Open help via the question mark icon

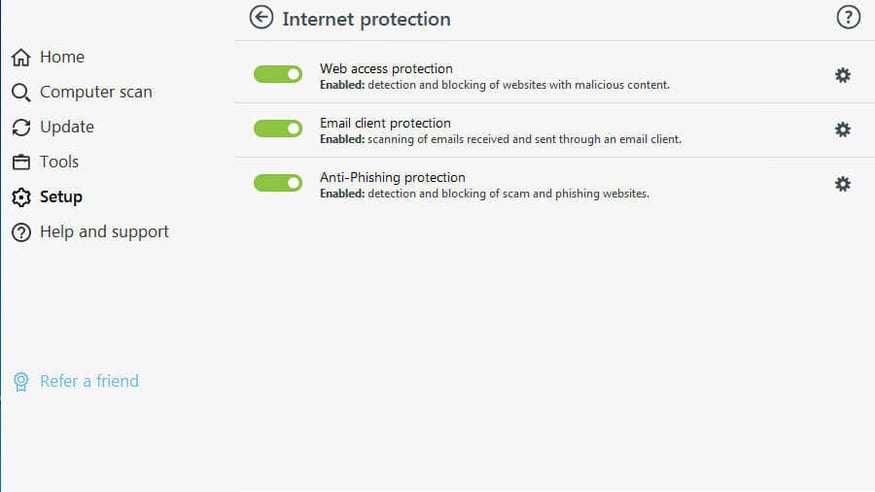[848, 17]
